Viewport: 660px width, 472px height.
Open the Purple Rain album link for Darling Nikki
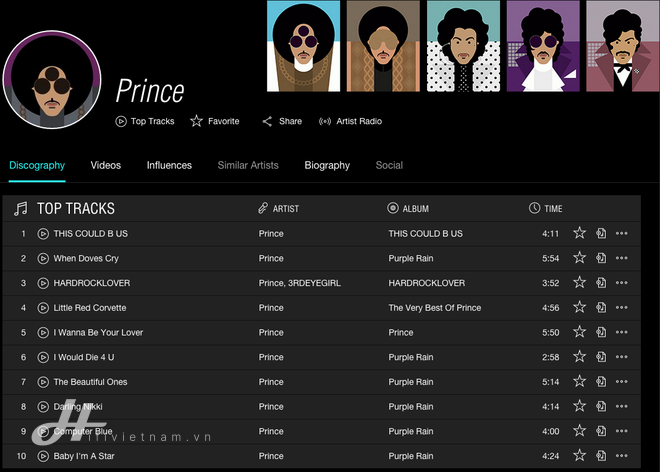pyautogui.click(x=411, y=407)
